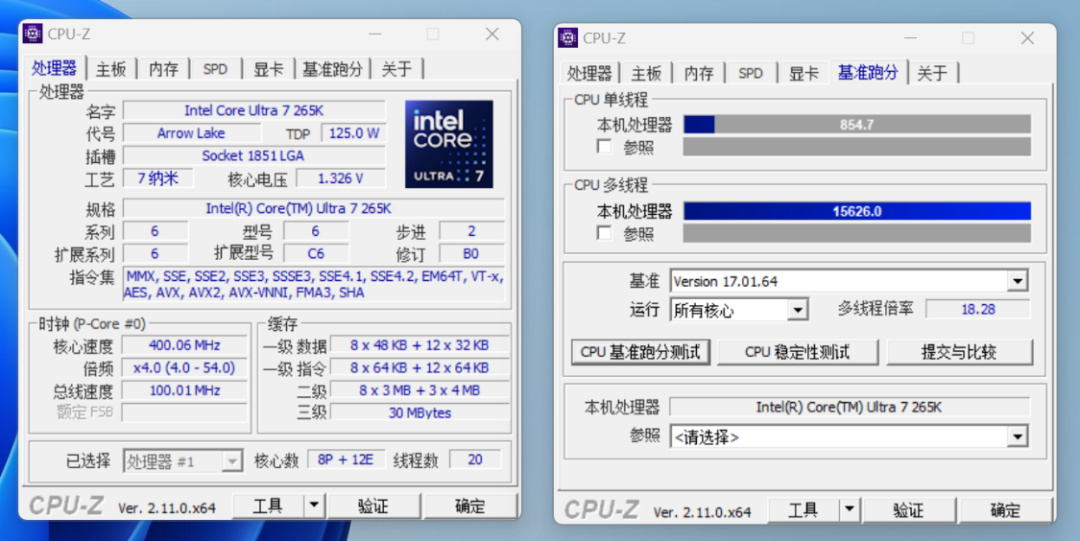The width and height of the screenshot is (1080, 541).
Task: Click the 工艺 7 纳米 value
Action: pos(158,178)
